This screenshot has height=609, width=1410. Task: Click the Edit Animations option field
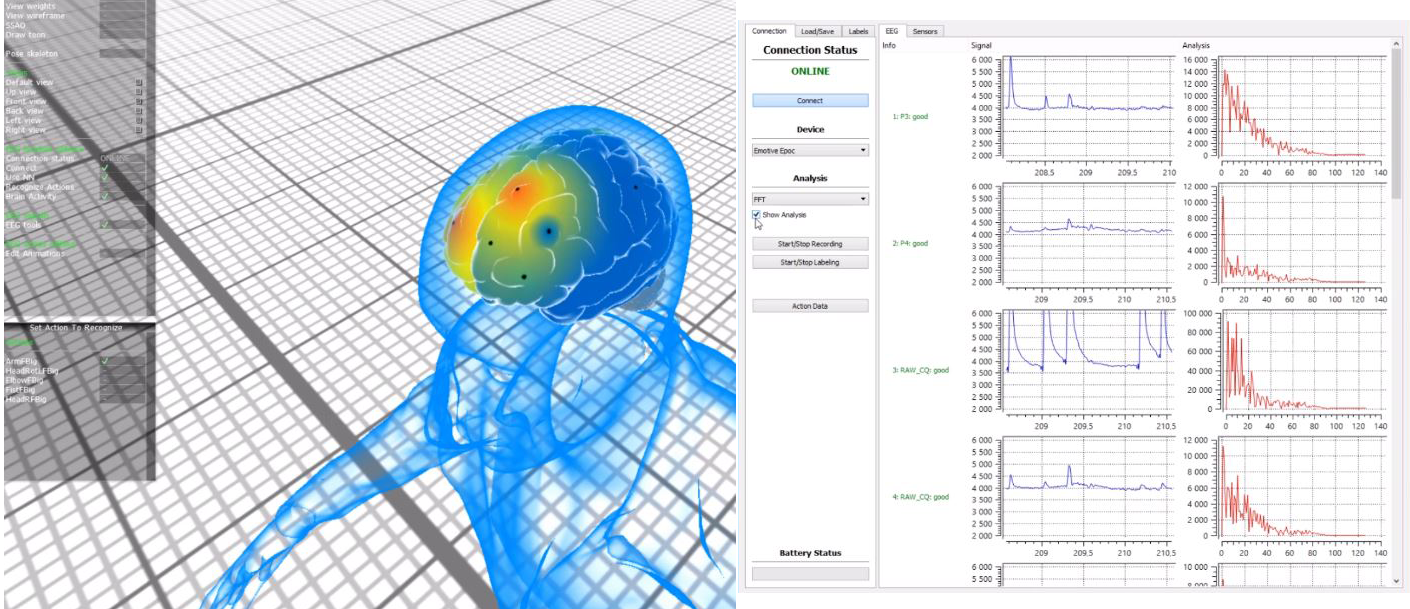(x=122, y=253)
